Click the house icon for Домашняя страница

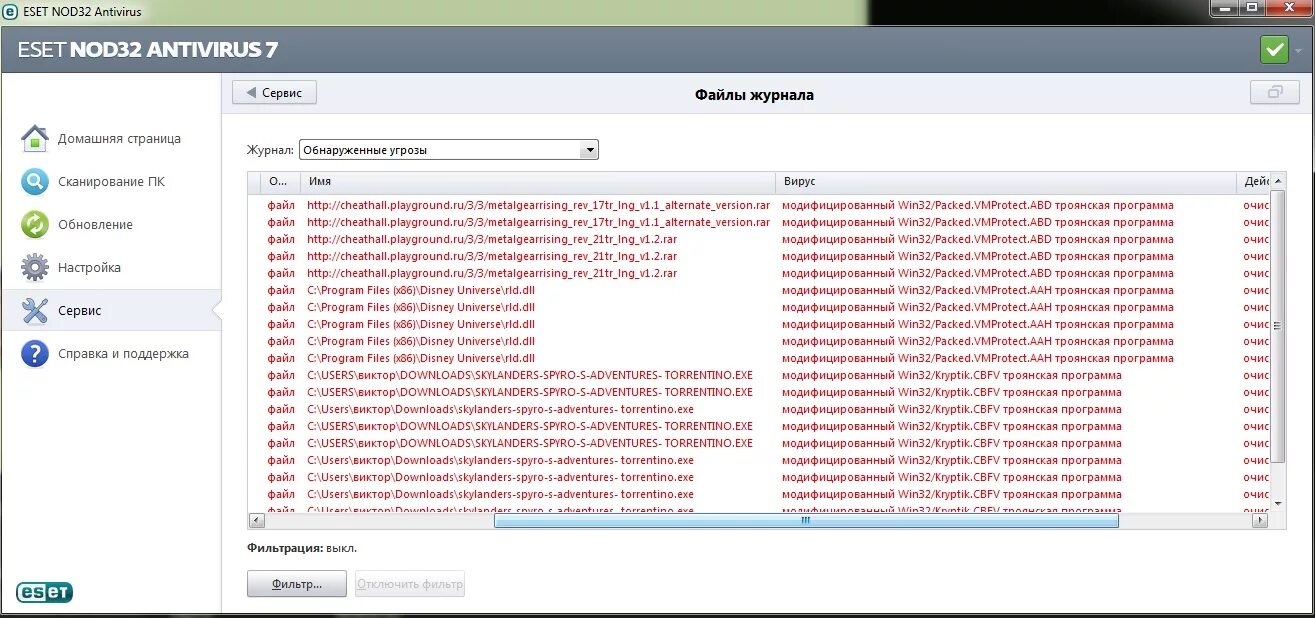click(35, 138)
